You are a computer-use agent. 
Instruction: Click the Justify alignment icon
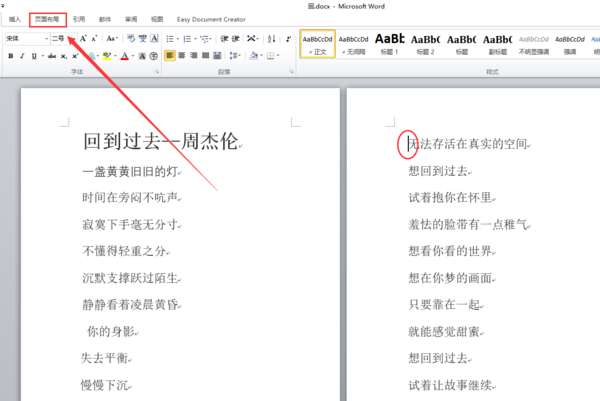tap(205, 56)
